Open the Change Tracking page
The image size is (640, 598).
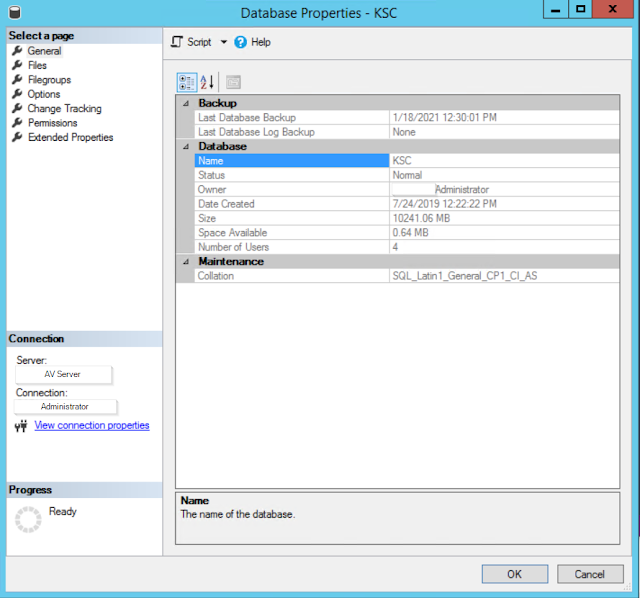[x=64, y=109]
